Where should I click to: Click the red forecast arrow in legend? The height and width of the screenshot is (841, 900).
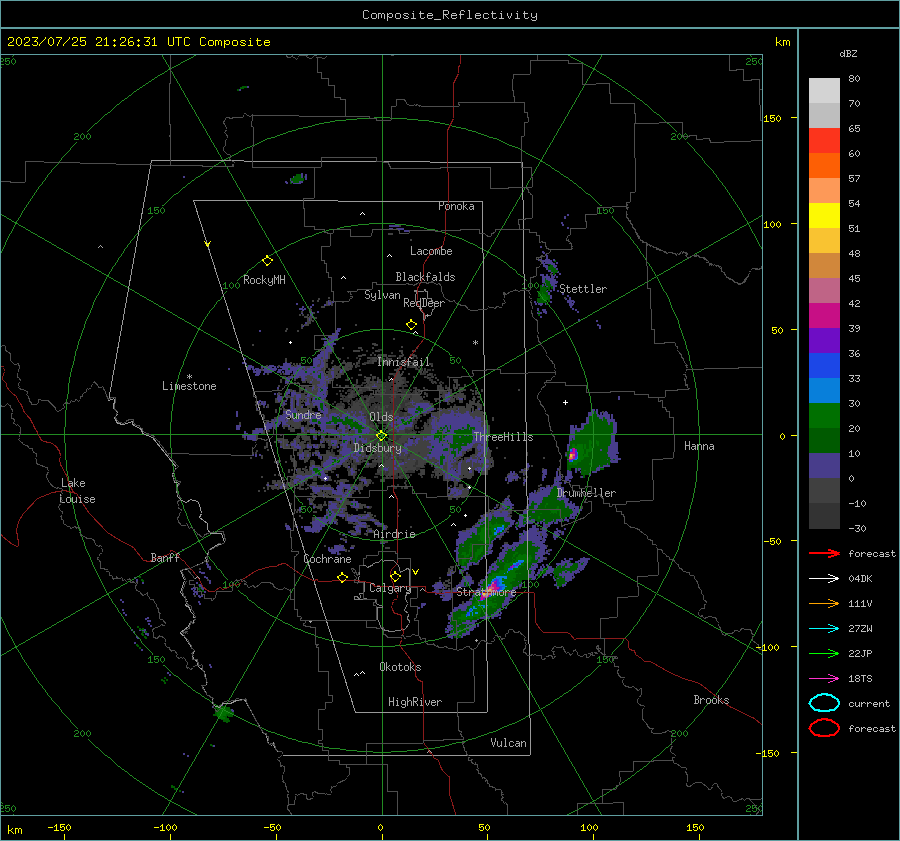[824, 553]
